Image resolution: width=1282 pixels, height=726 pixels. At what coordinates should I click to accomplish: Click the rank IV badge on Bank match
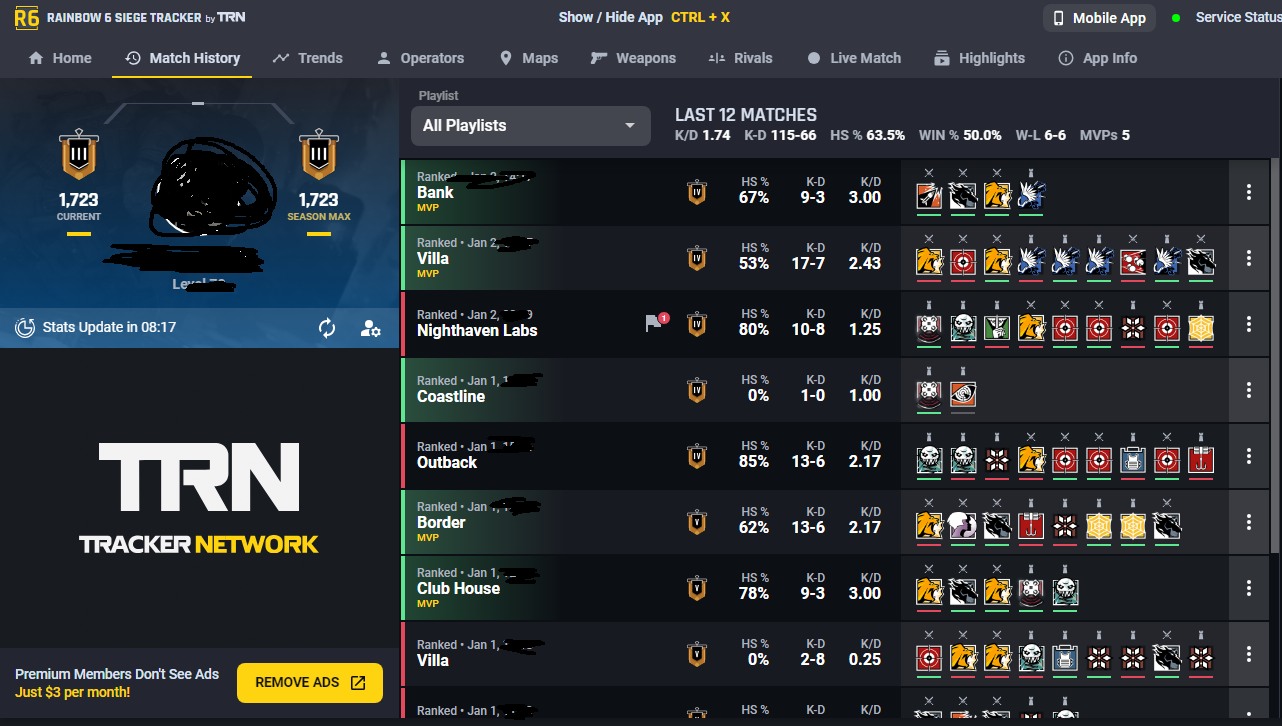[697, 192]
